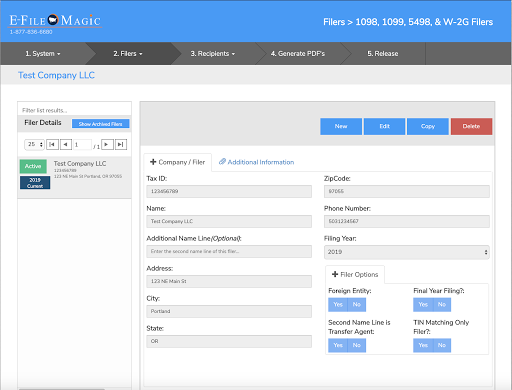Open the 3. Recipients dropdown menu
512x390 pixels.
click(213, 53)
